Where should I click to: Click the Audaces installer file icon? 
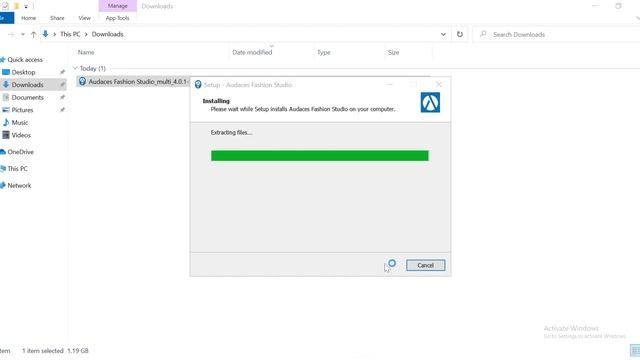[x=82, y=82]
